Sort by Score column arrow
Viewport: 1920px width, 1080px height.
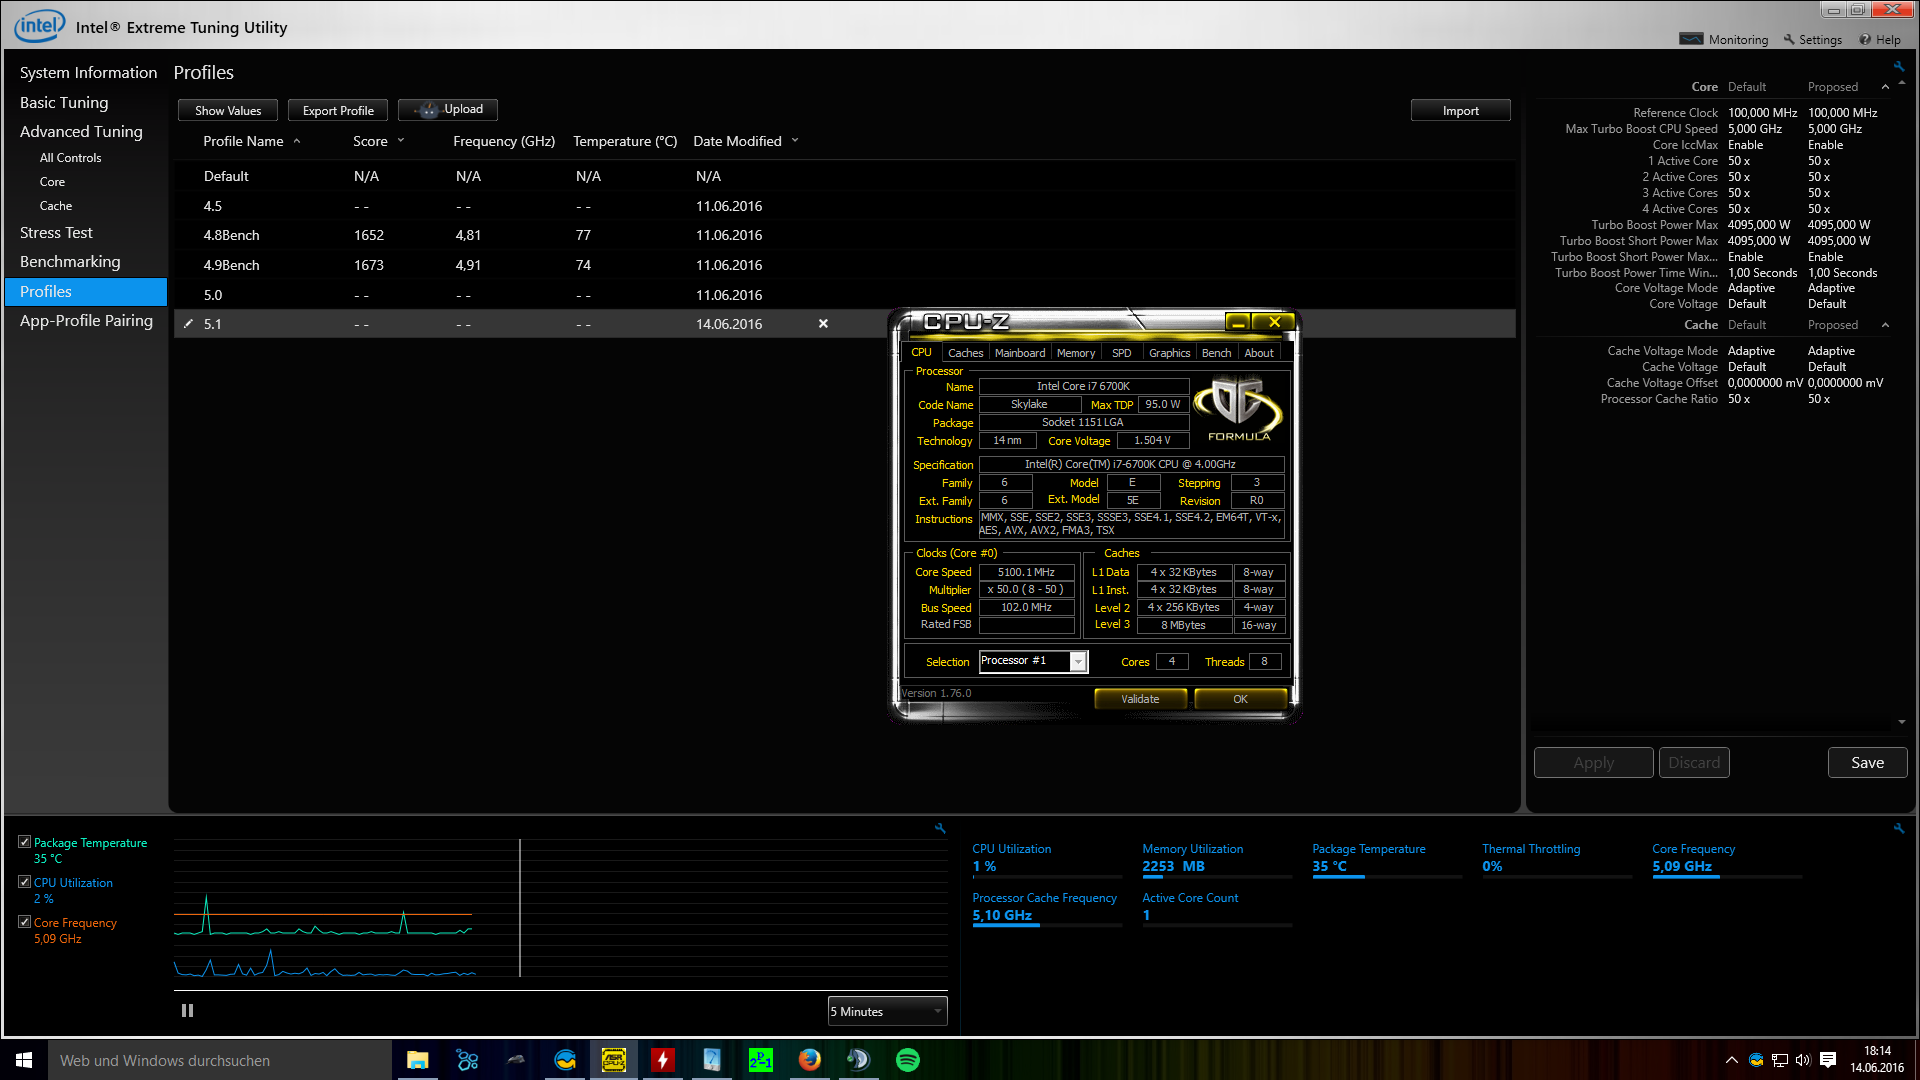[401, 141]
